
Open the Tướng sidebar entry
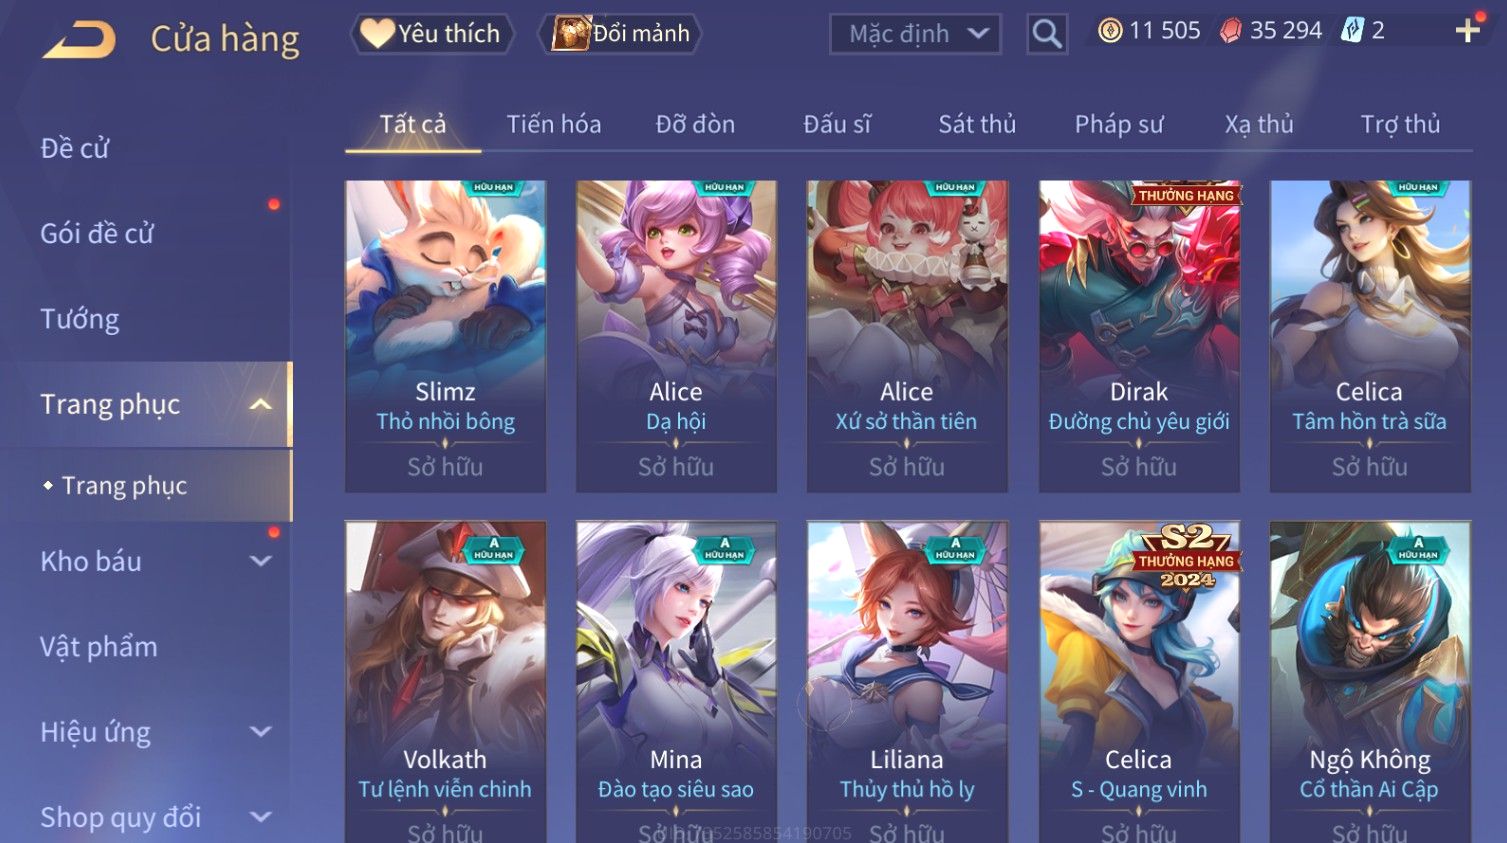[80, 319]
